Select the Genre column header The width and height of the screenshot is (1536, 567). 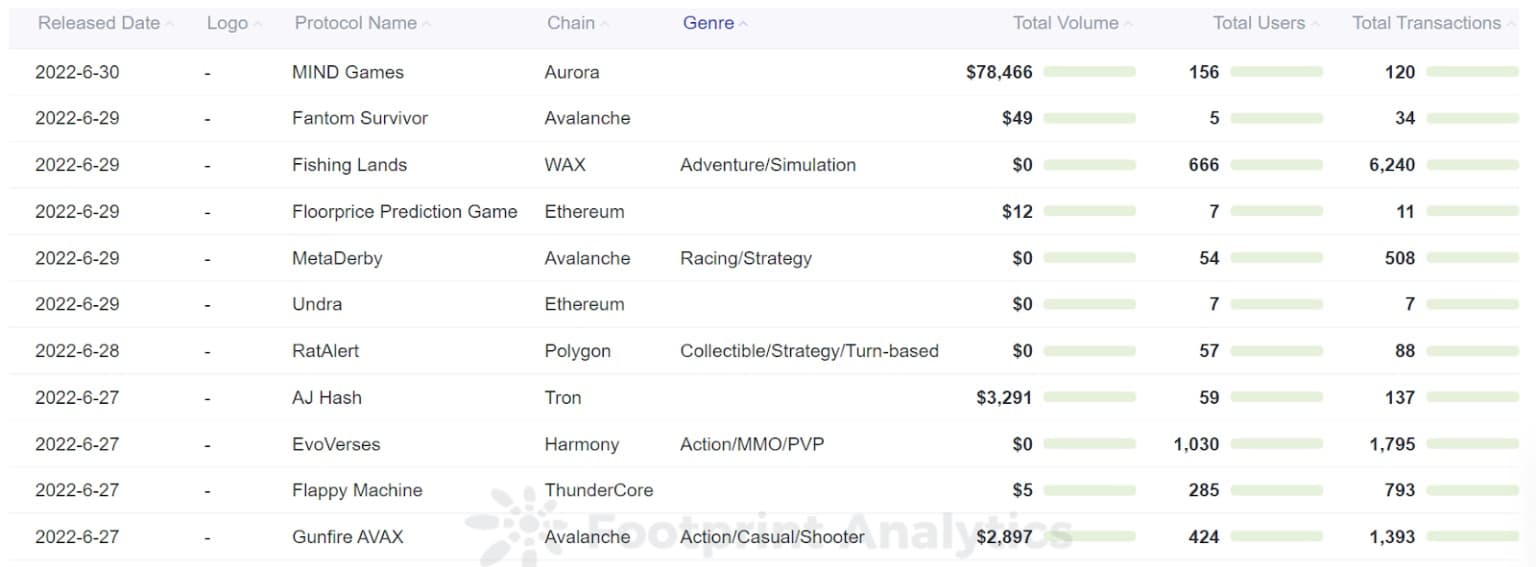pos(708,23)
